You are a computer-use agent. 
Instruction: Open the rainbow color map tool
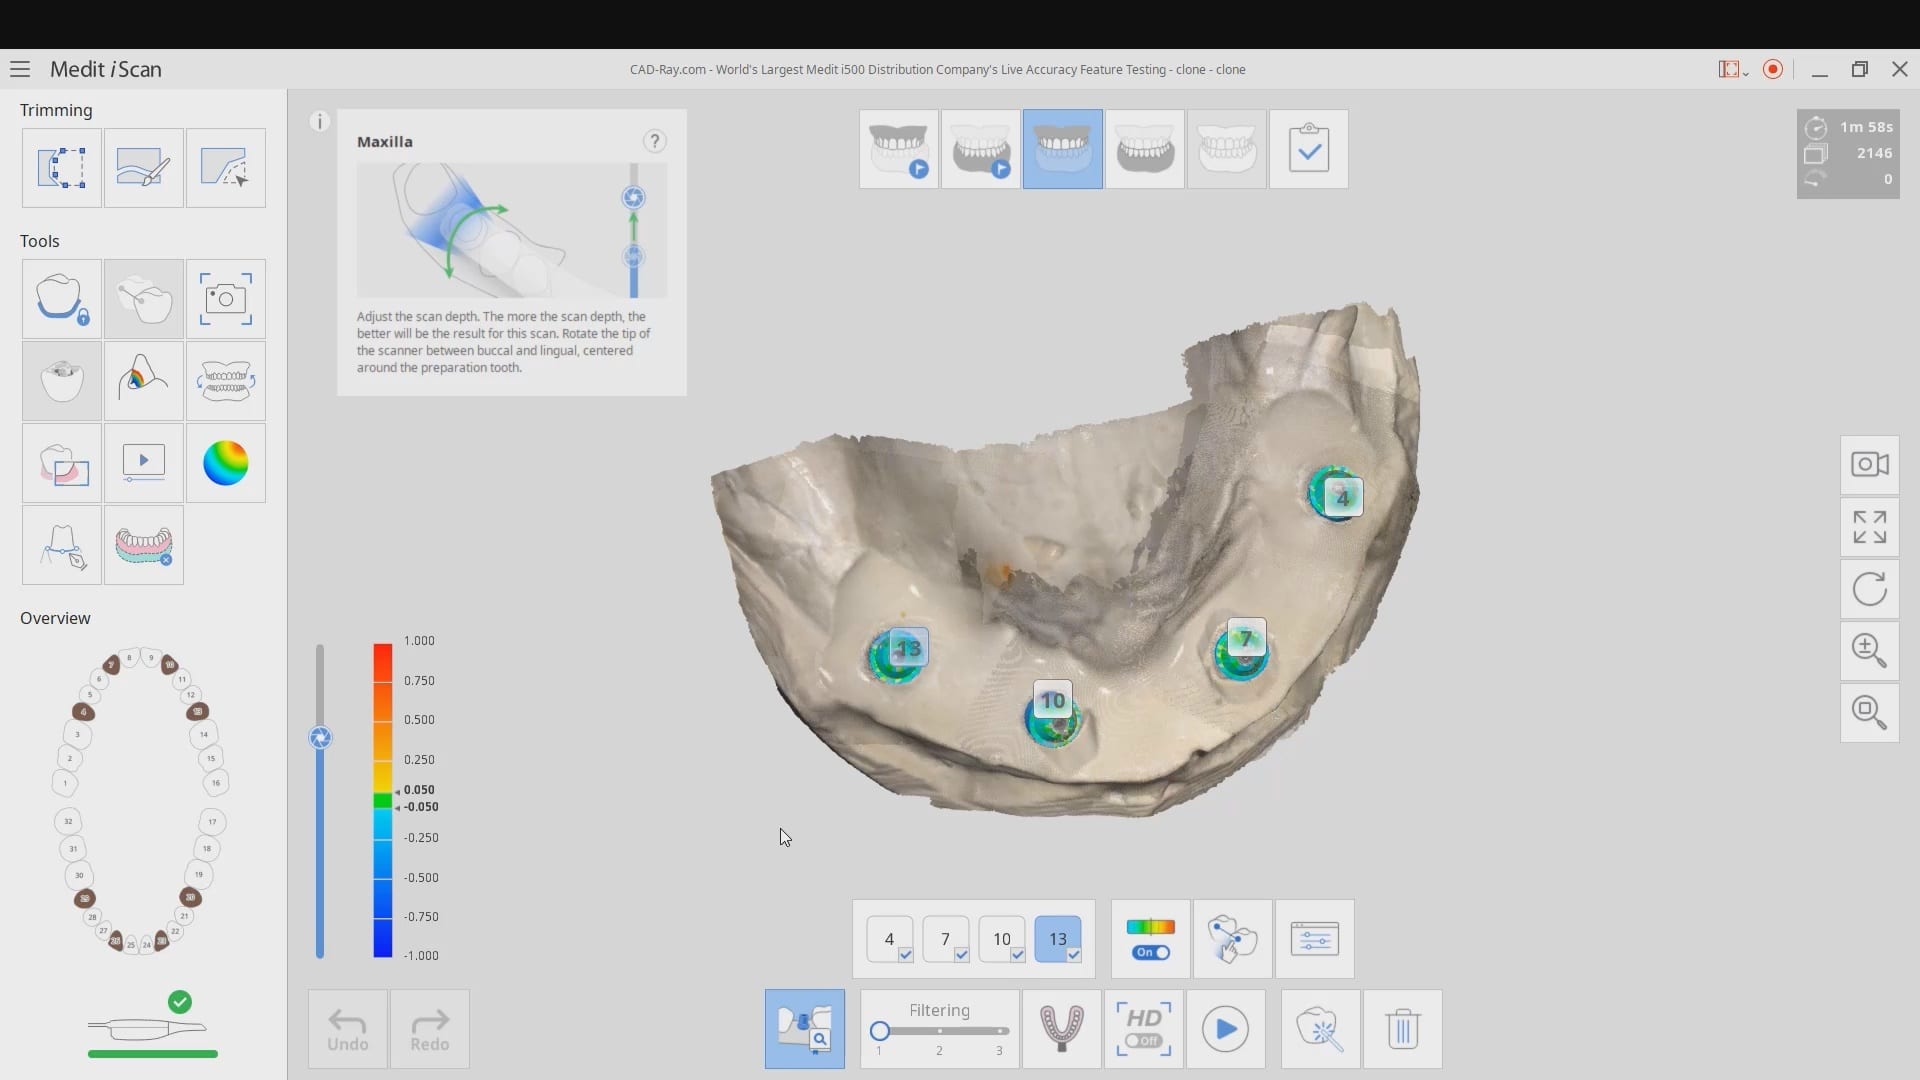[x=225, y=463]
